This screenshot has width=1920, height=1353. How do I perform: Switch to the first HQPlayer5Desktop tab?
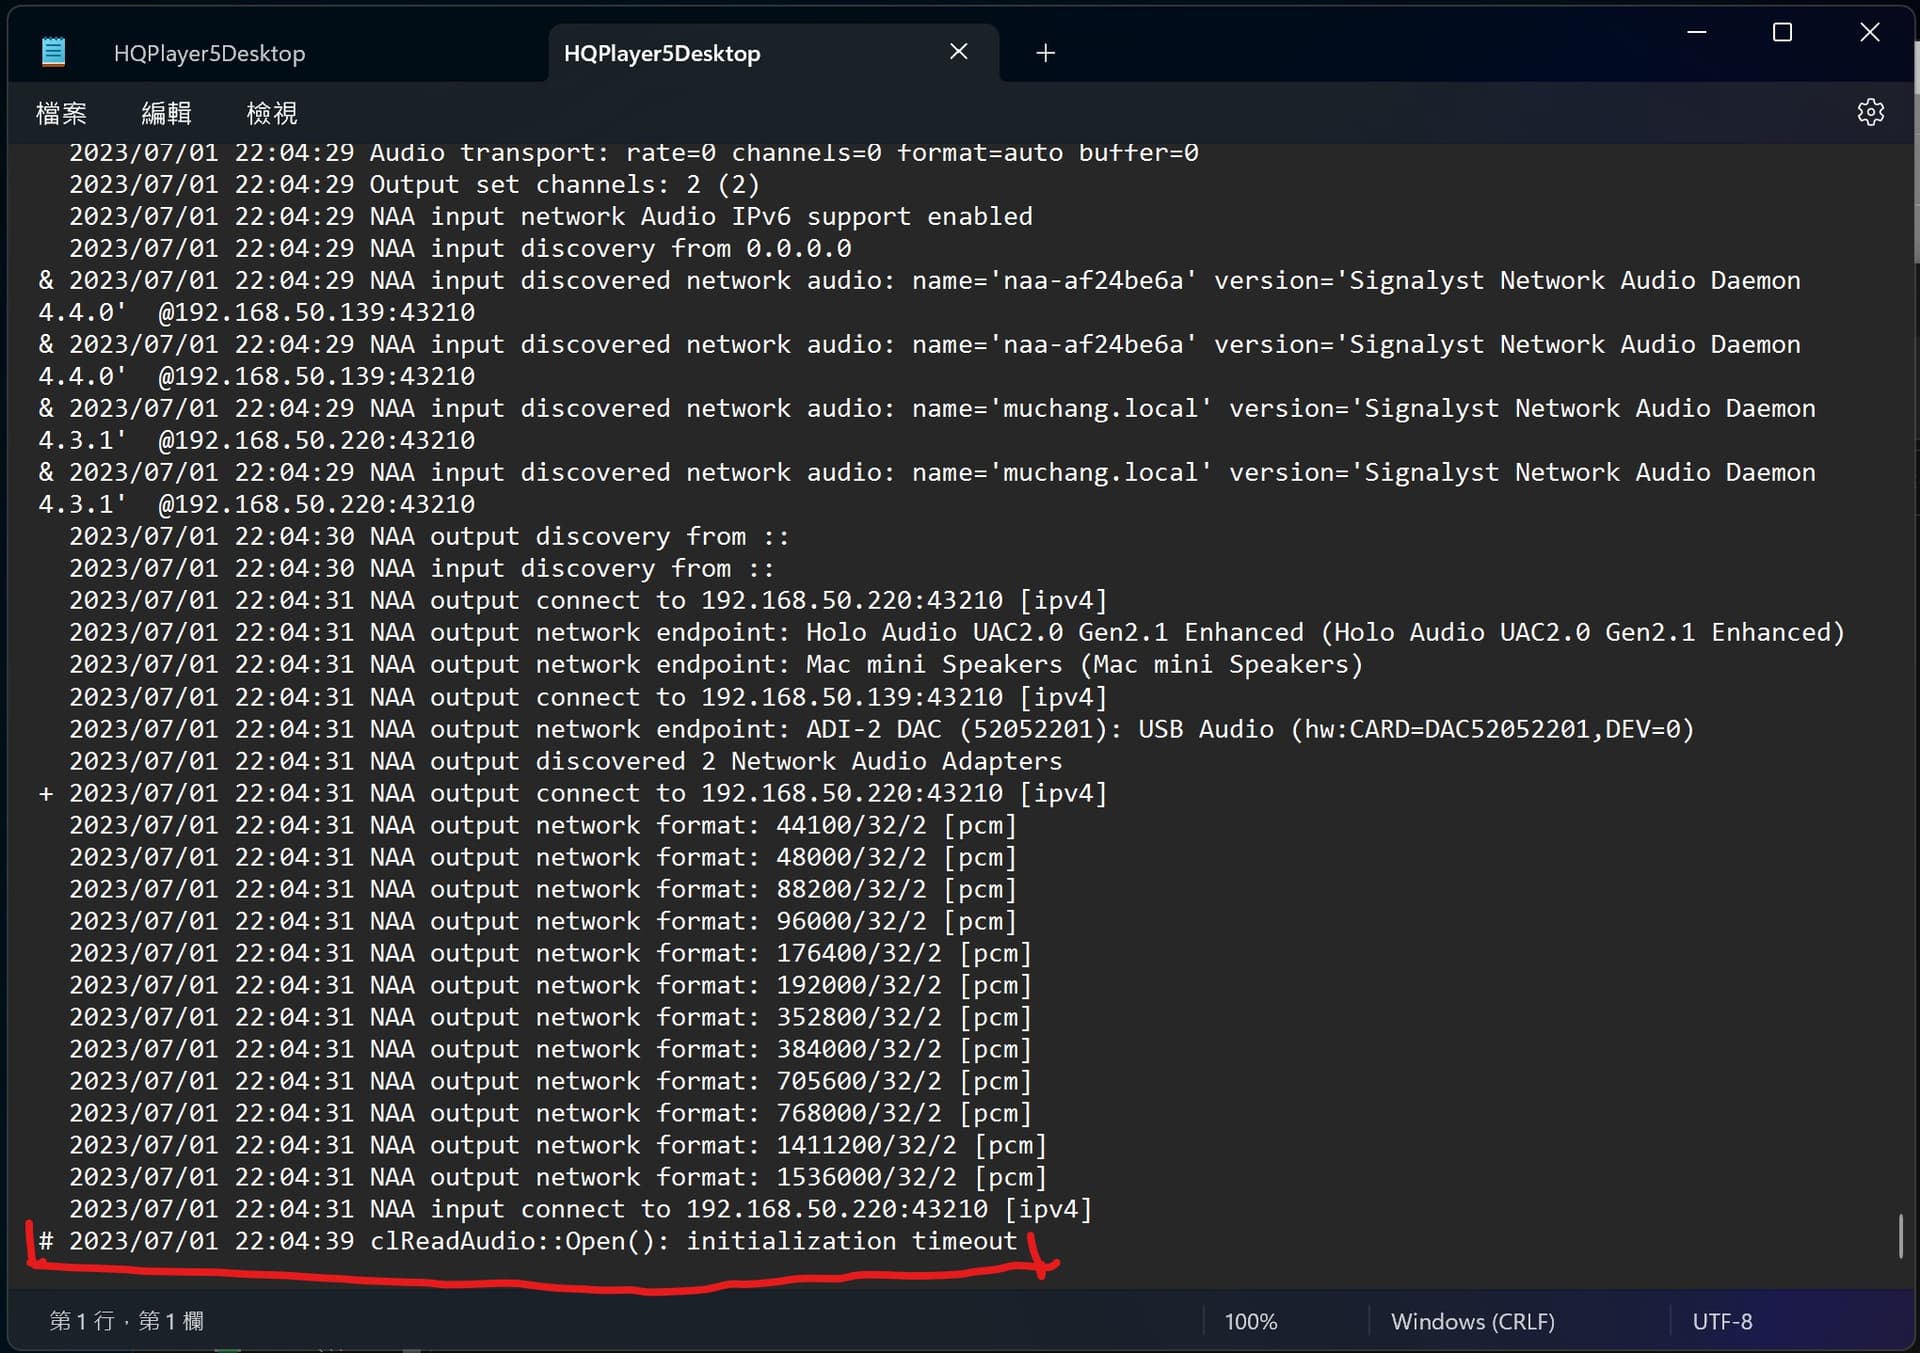(209, 53)
